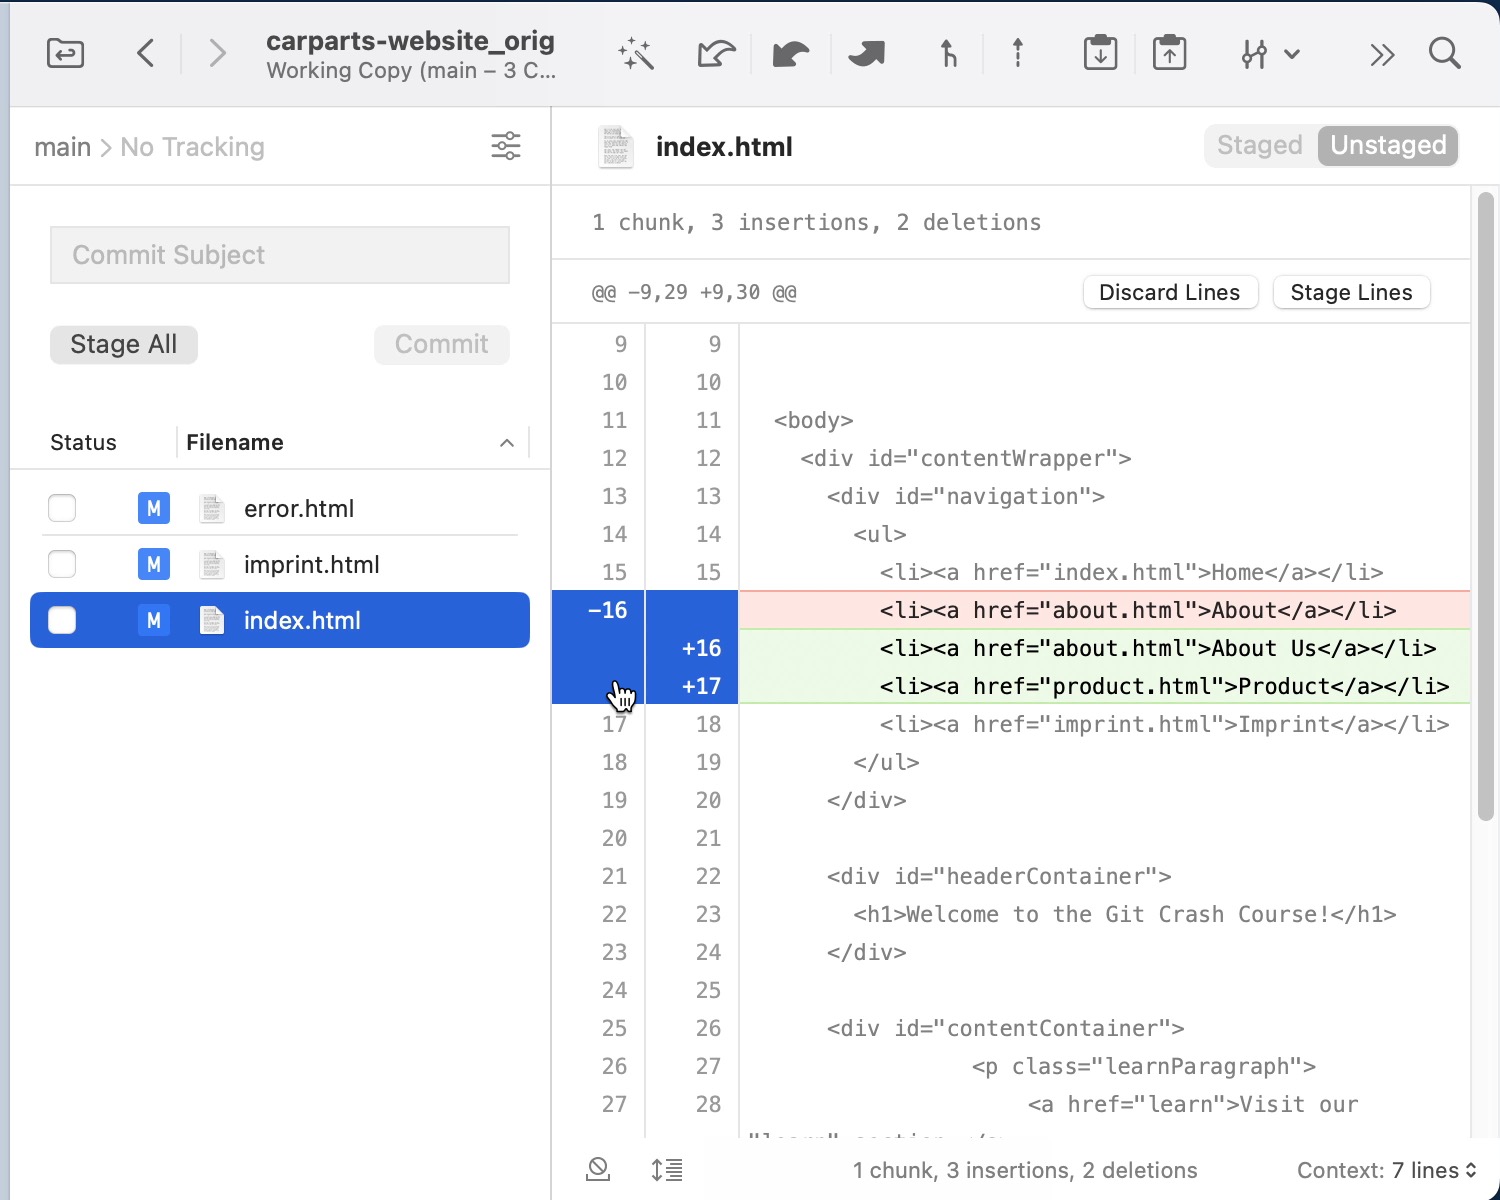Image resolution: width=1500 pixels, height=1200 pixels.
Task: Select index.html in file list
Action: (280, 620)
